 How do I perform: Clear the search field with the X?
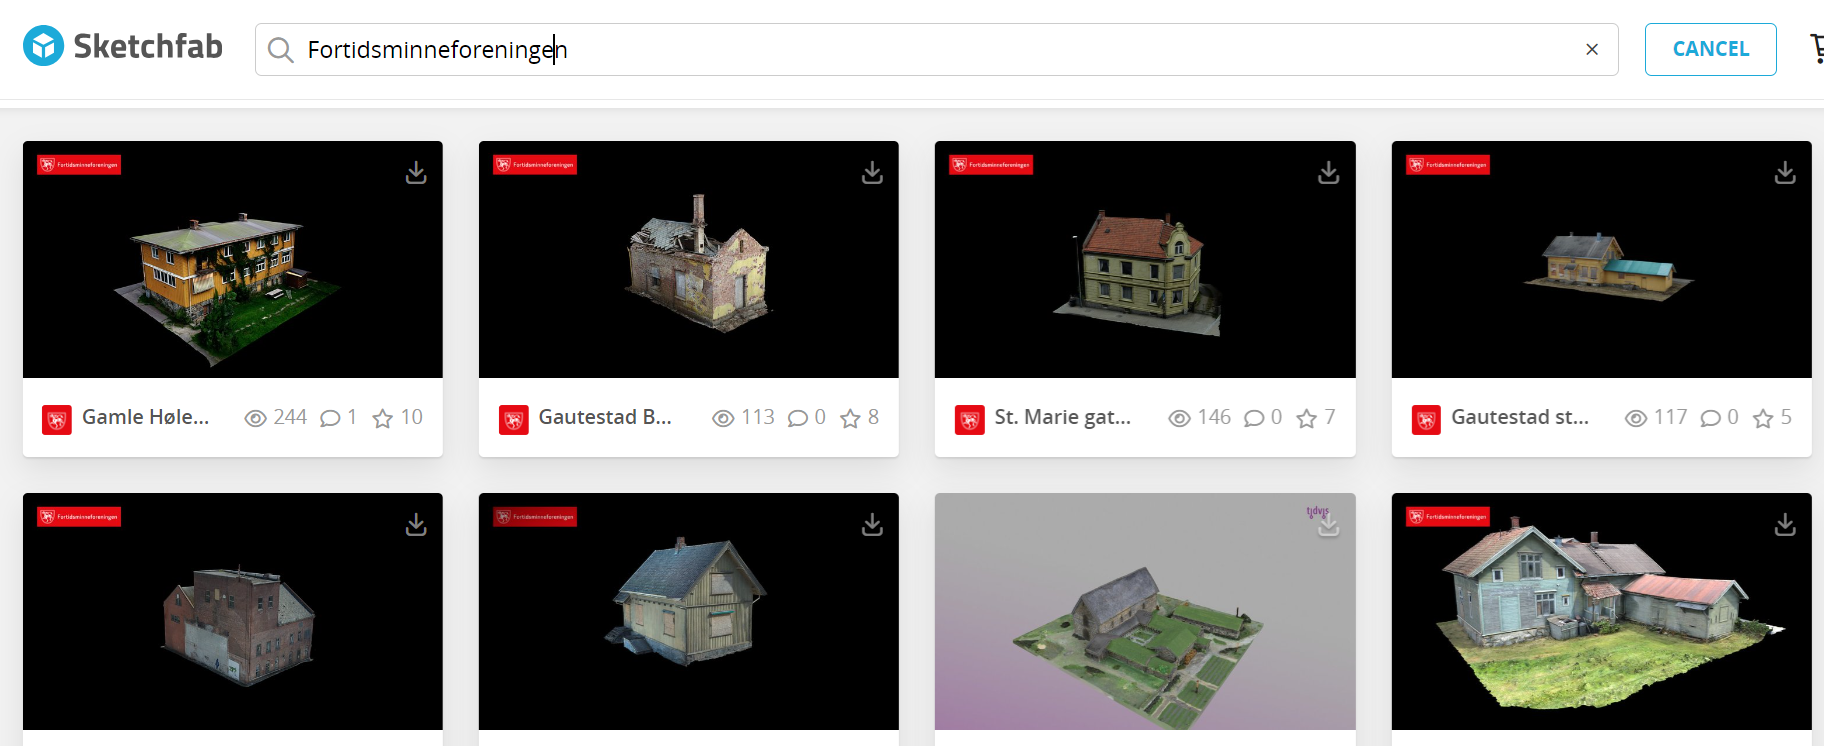[1591, 50]
